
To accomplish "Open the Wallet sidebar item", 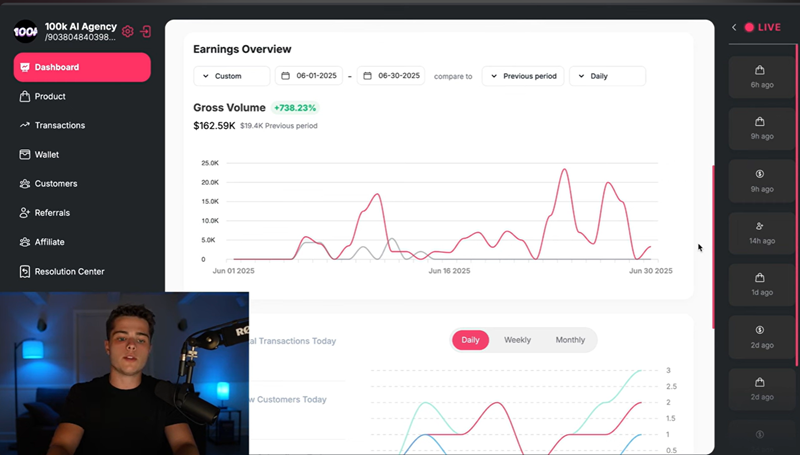I will (47, 155).
